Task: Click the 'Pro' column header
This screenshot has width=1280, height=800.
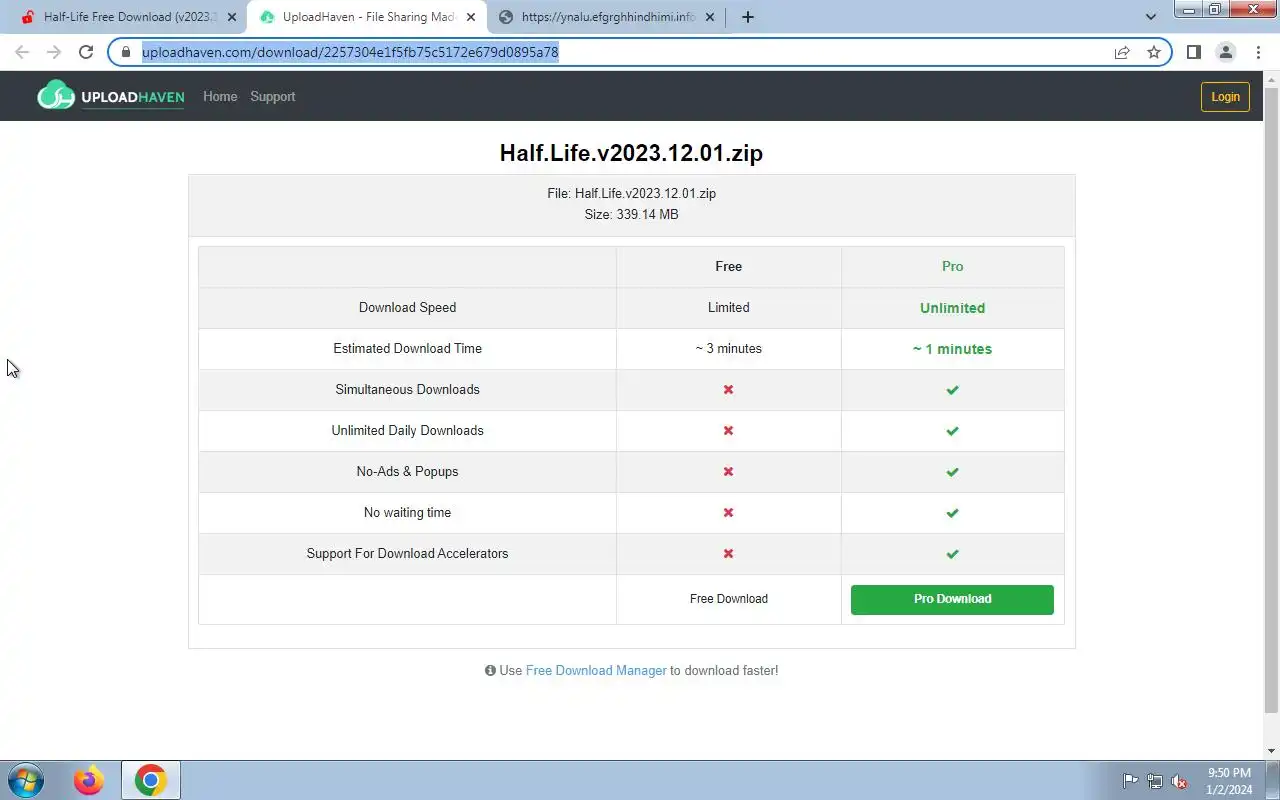Action: point(952,266)
